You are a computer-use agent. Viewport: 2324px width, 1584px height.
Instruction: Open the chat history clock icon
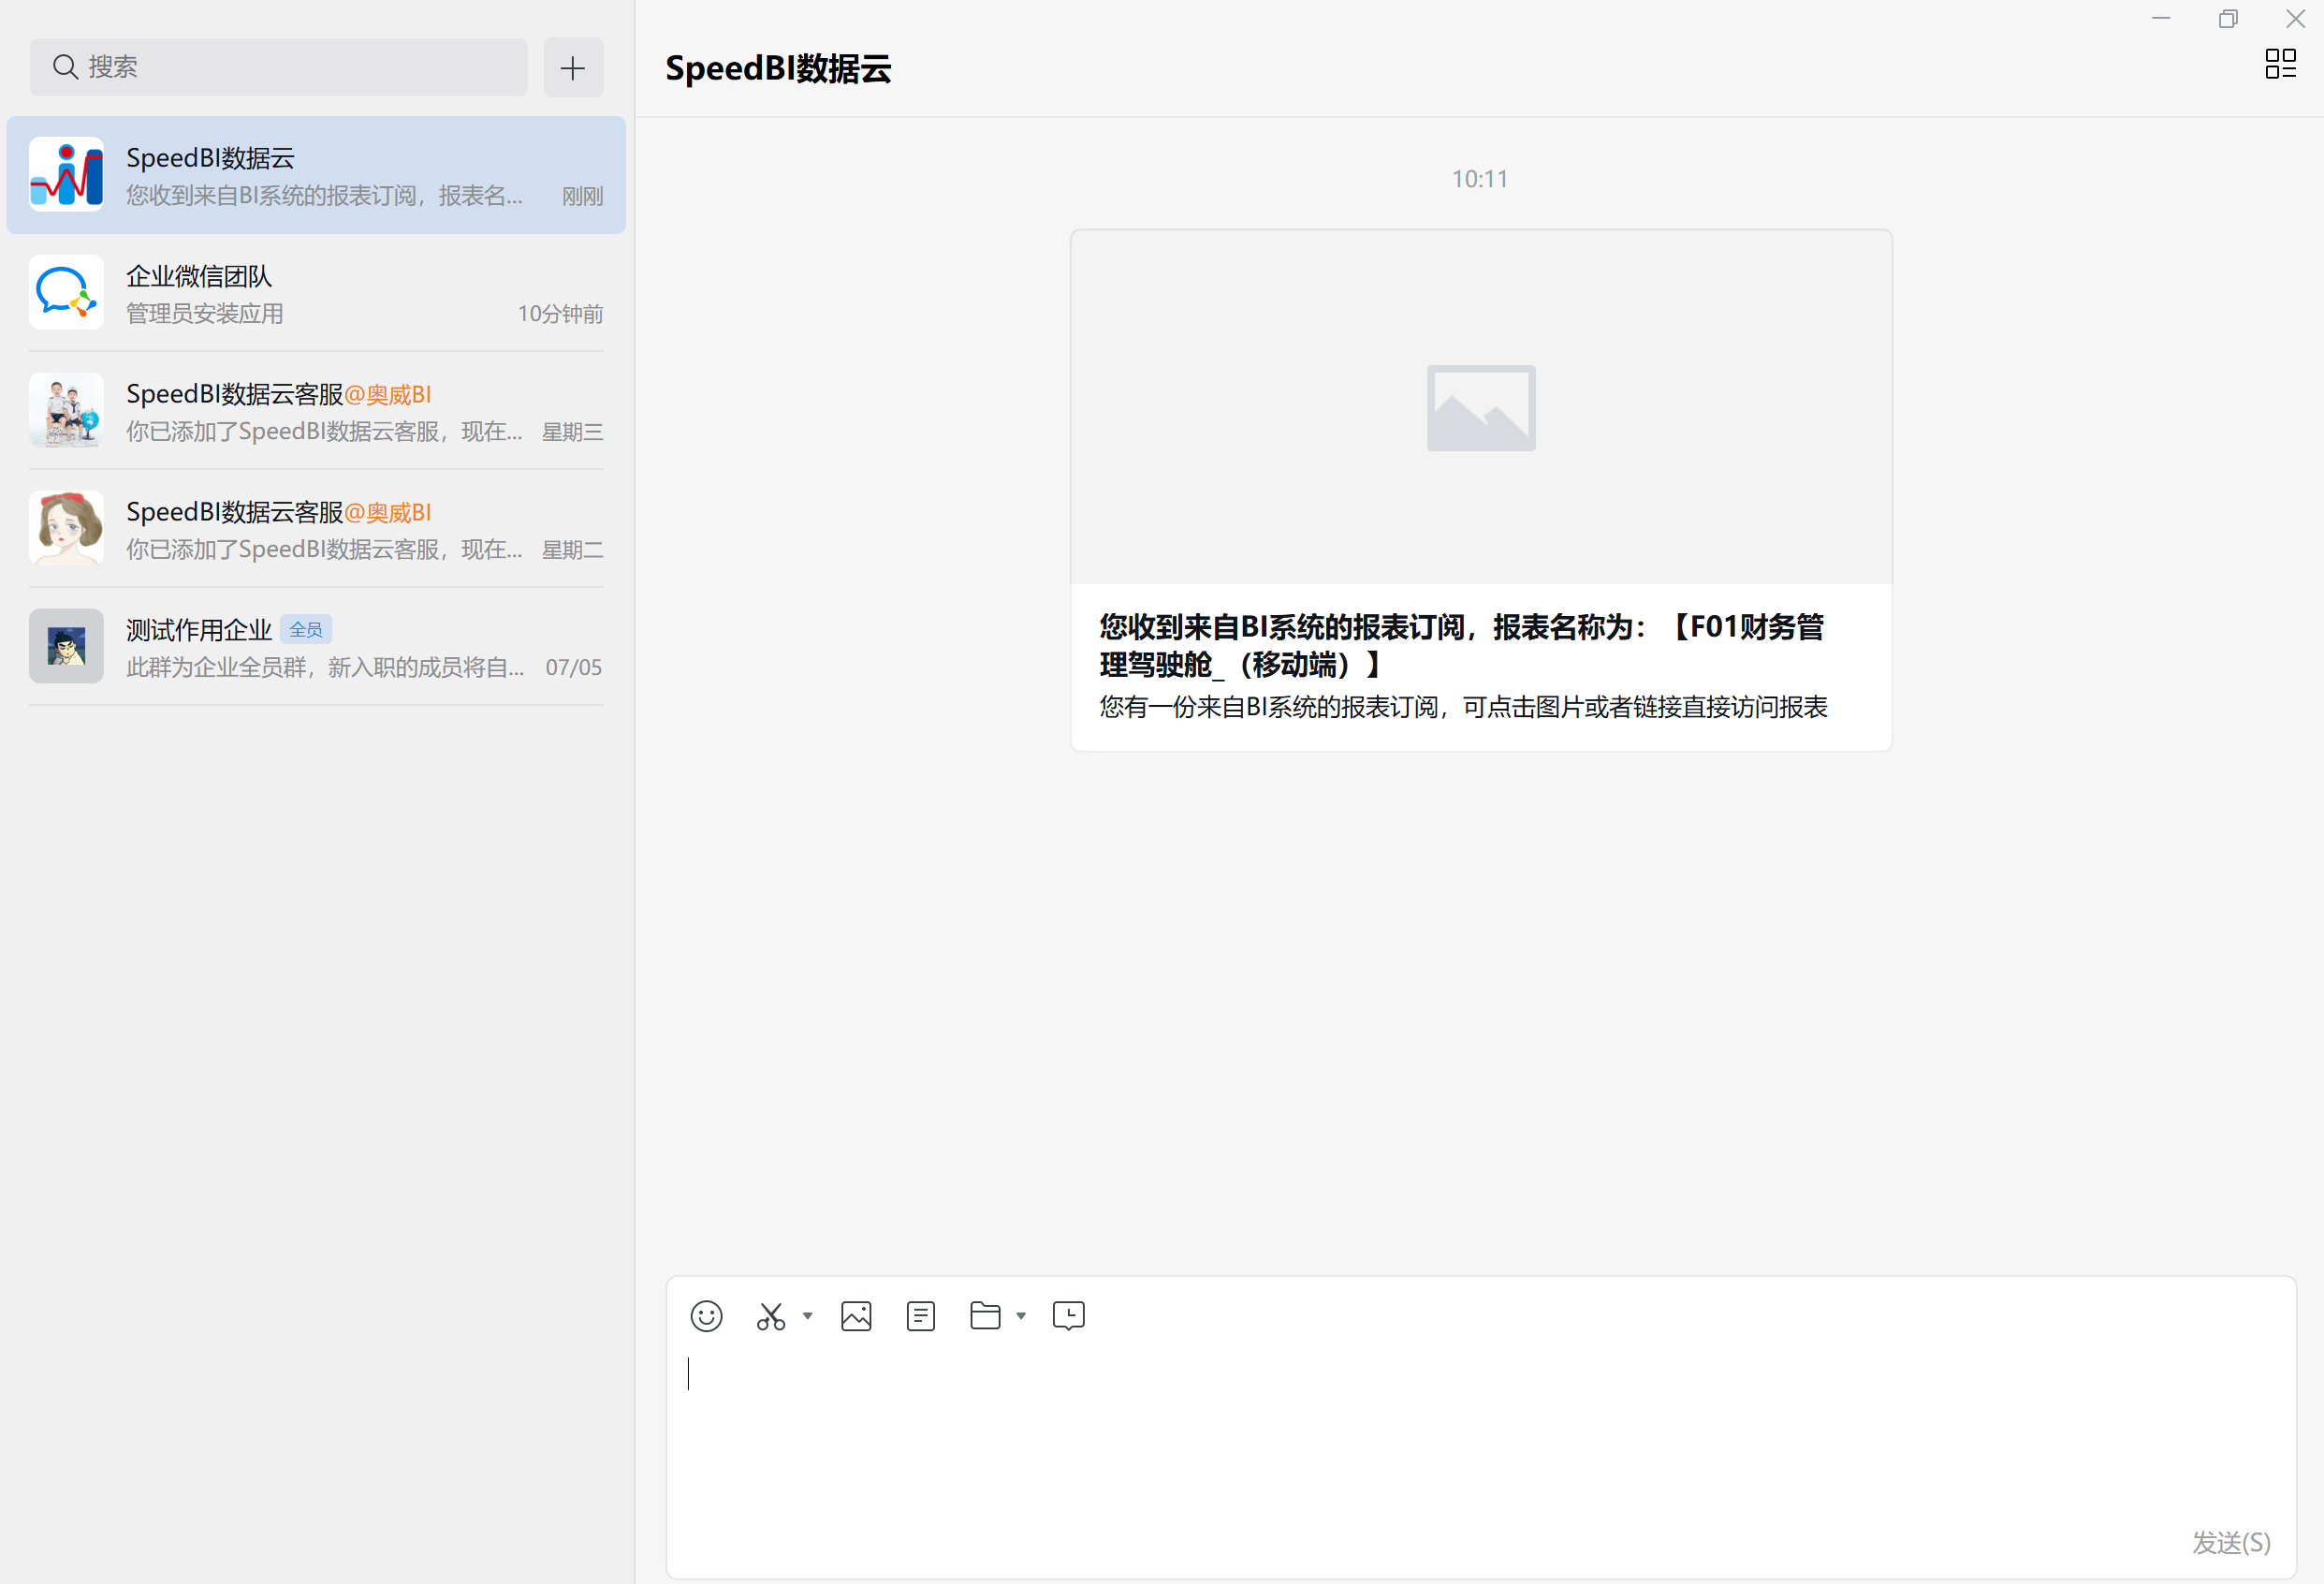coord(1069,1316)
